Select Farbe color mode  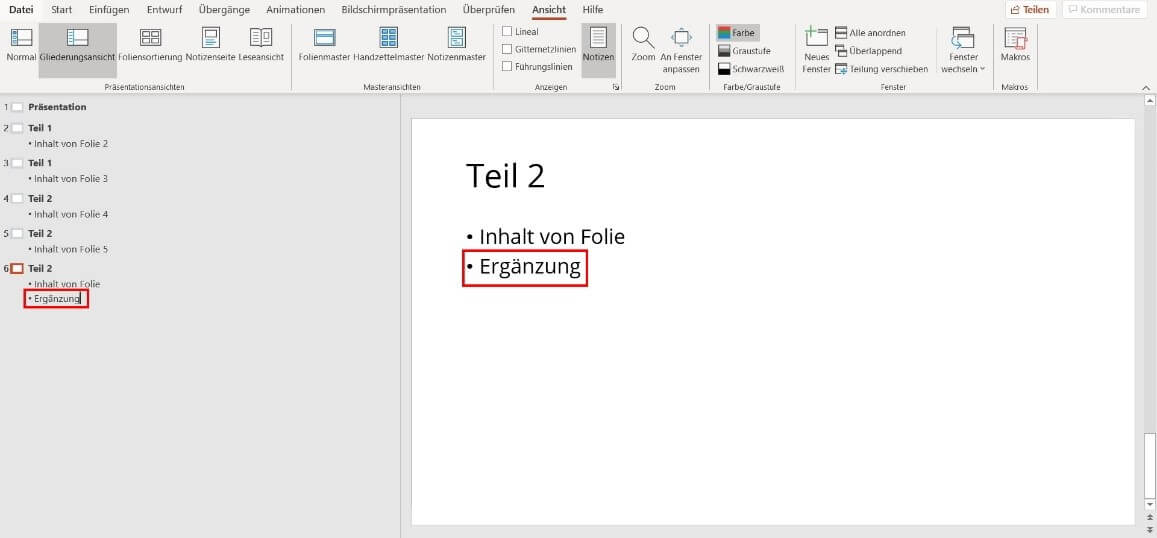click(737, 32)
